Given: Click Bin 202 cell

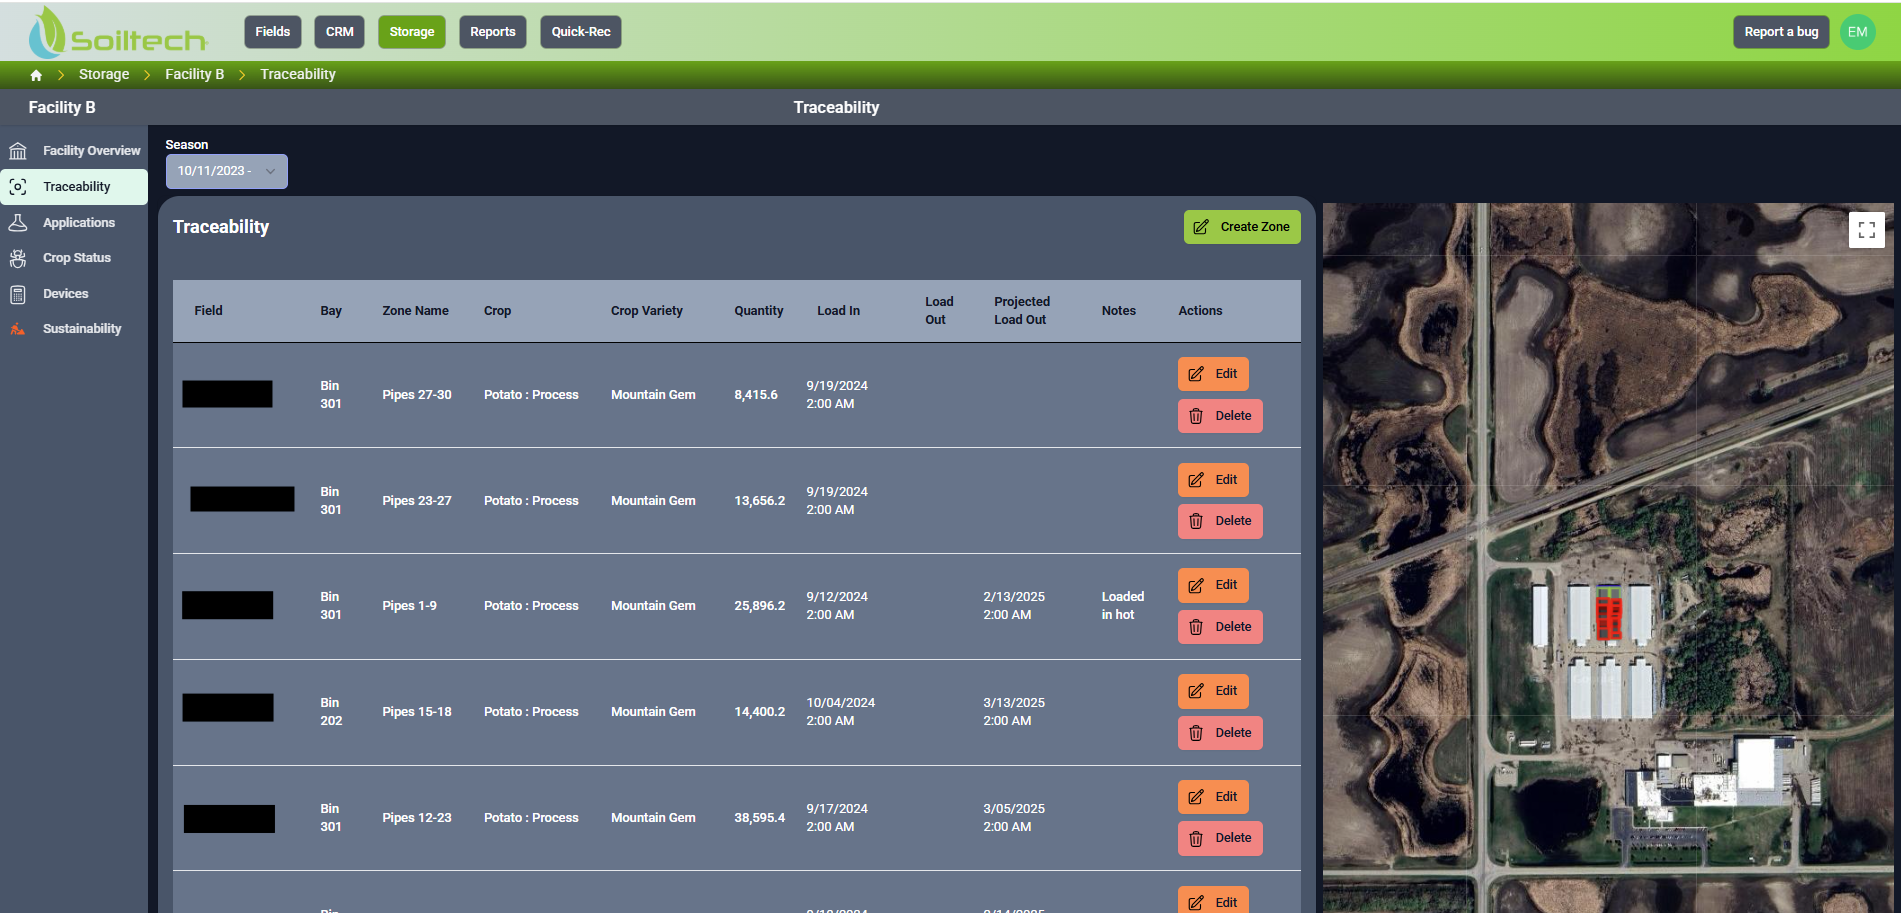Looking at the screenshot, I should [331, 712].
